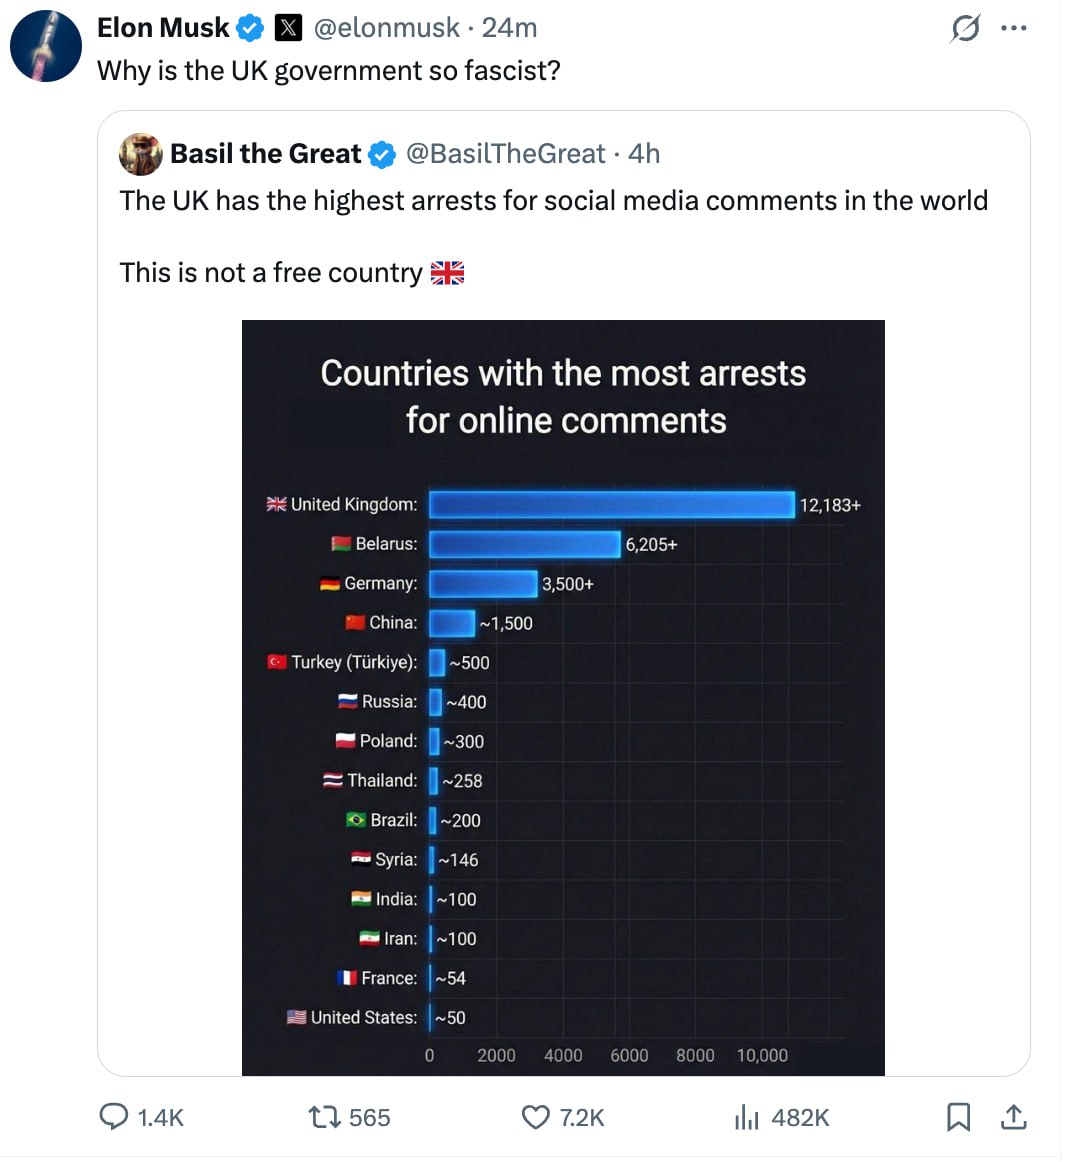Viewport: 1084px width, 1162px height.
Task: Click the Elon Musk display name
Action: coord(163,28)
